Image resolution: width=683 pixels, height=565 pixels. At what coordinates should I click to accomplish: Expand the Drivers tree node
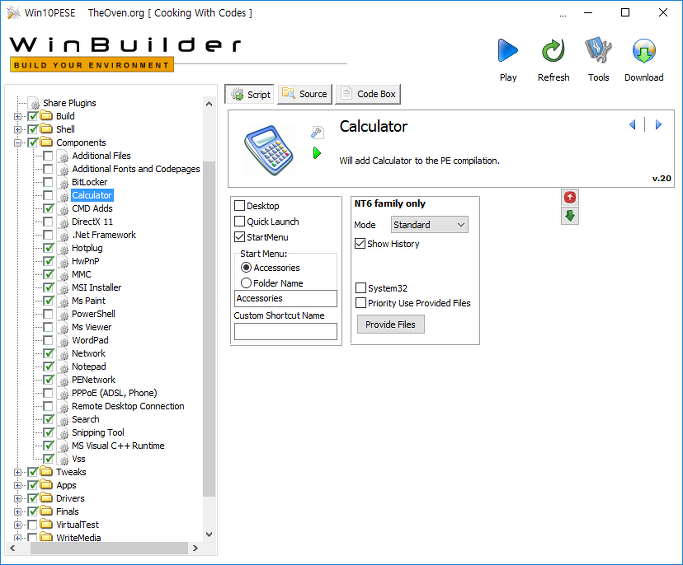[x=18, y=498]
